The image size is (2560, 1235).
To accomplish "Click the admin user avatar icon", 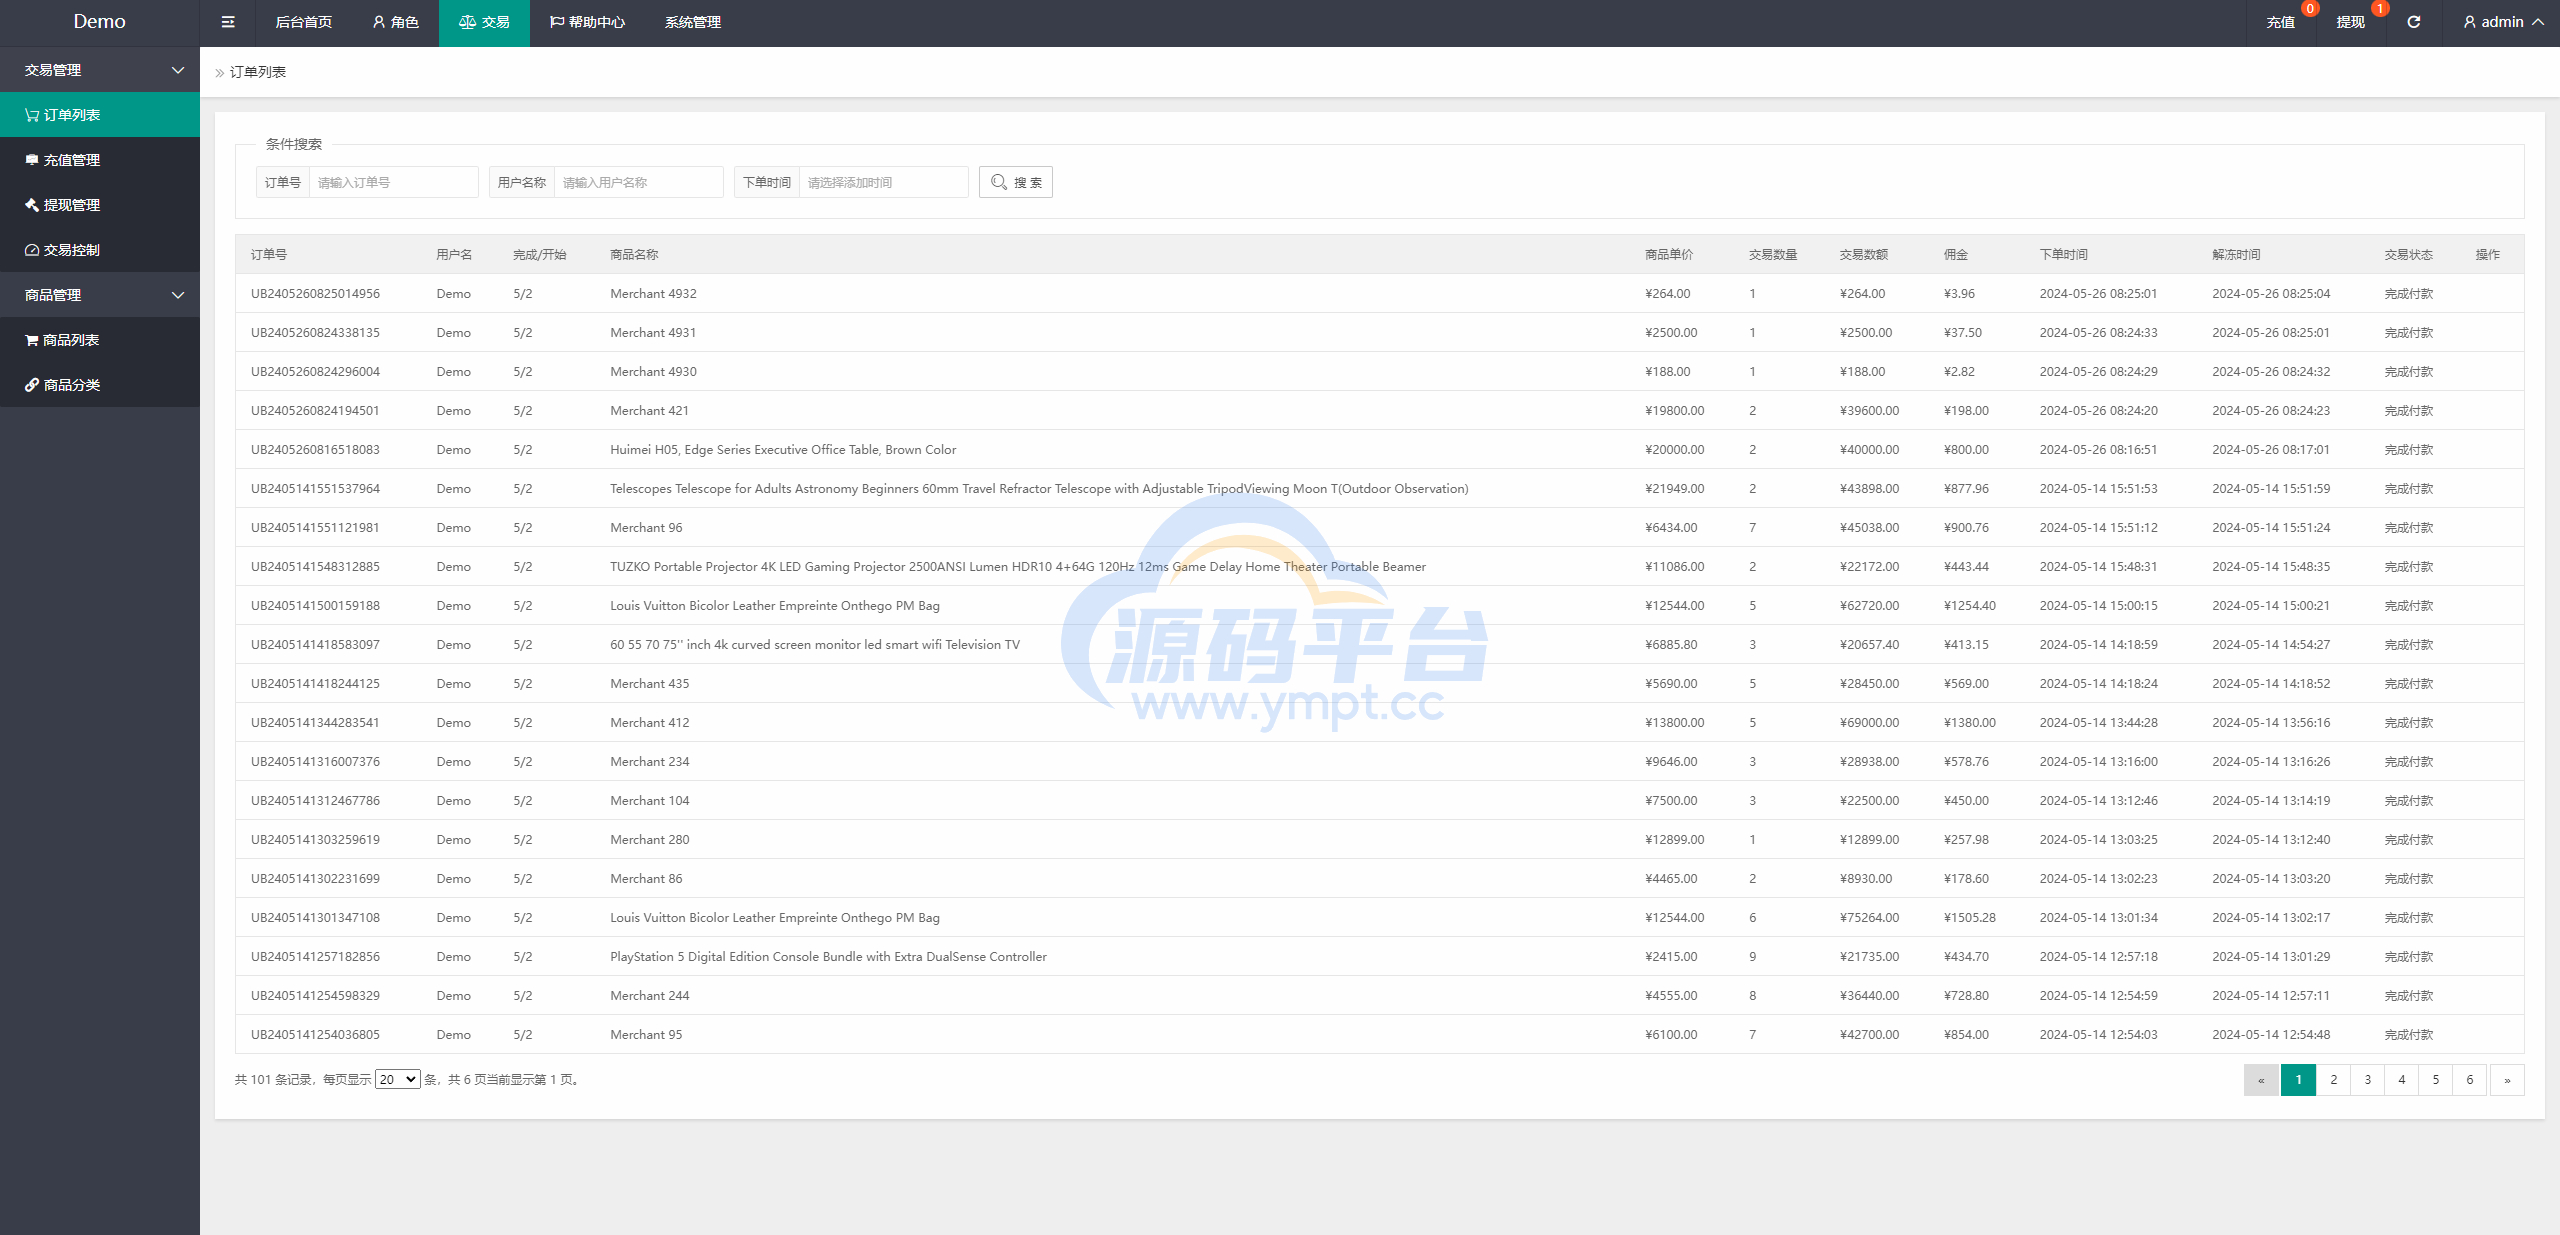I will (x=2469, y=22).
